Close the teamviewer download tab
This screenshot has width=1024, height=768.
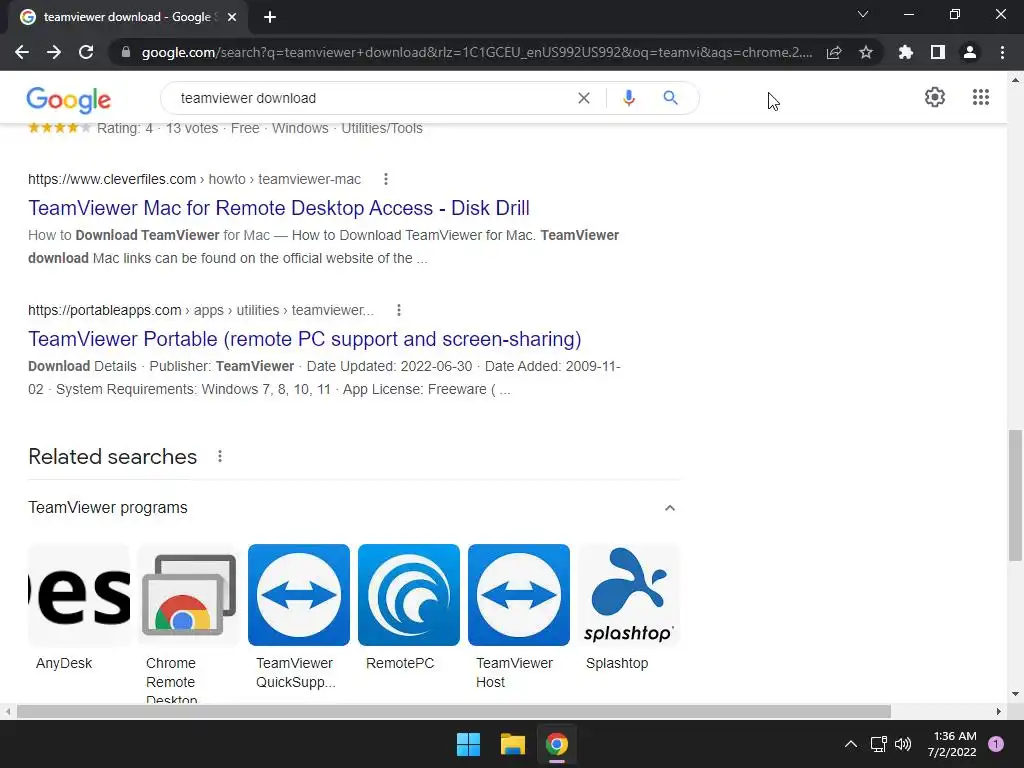point(232,17)
